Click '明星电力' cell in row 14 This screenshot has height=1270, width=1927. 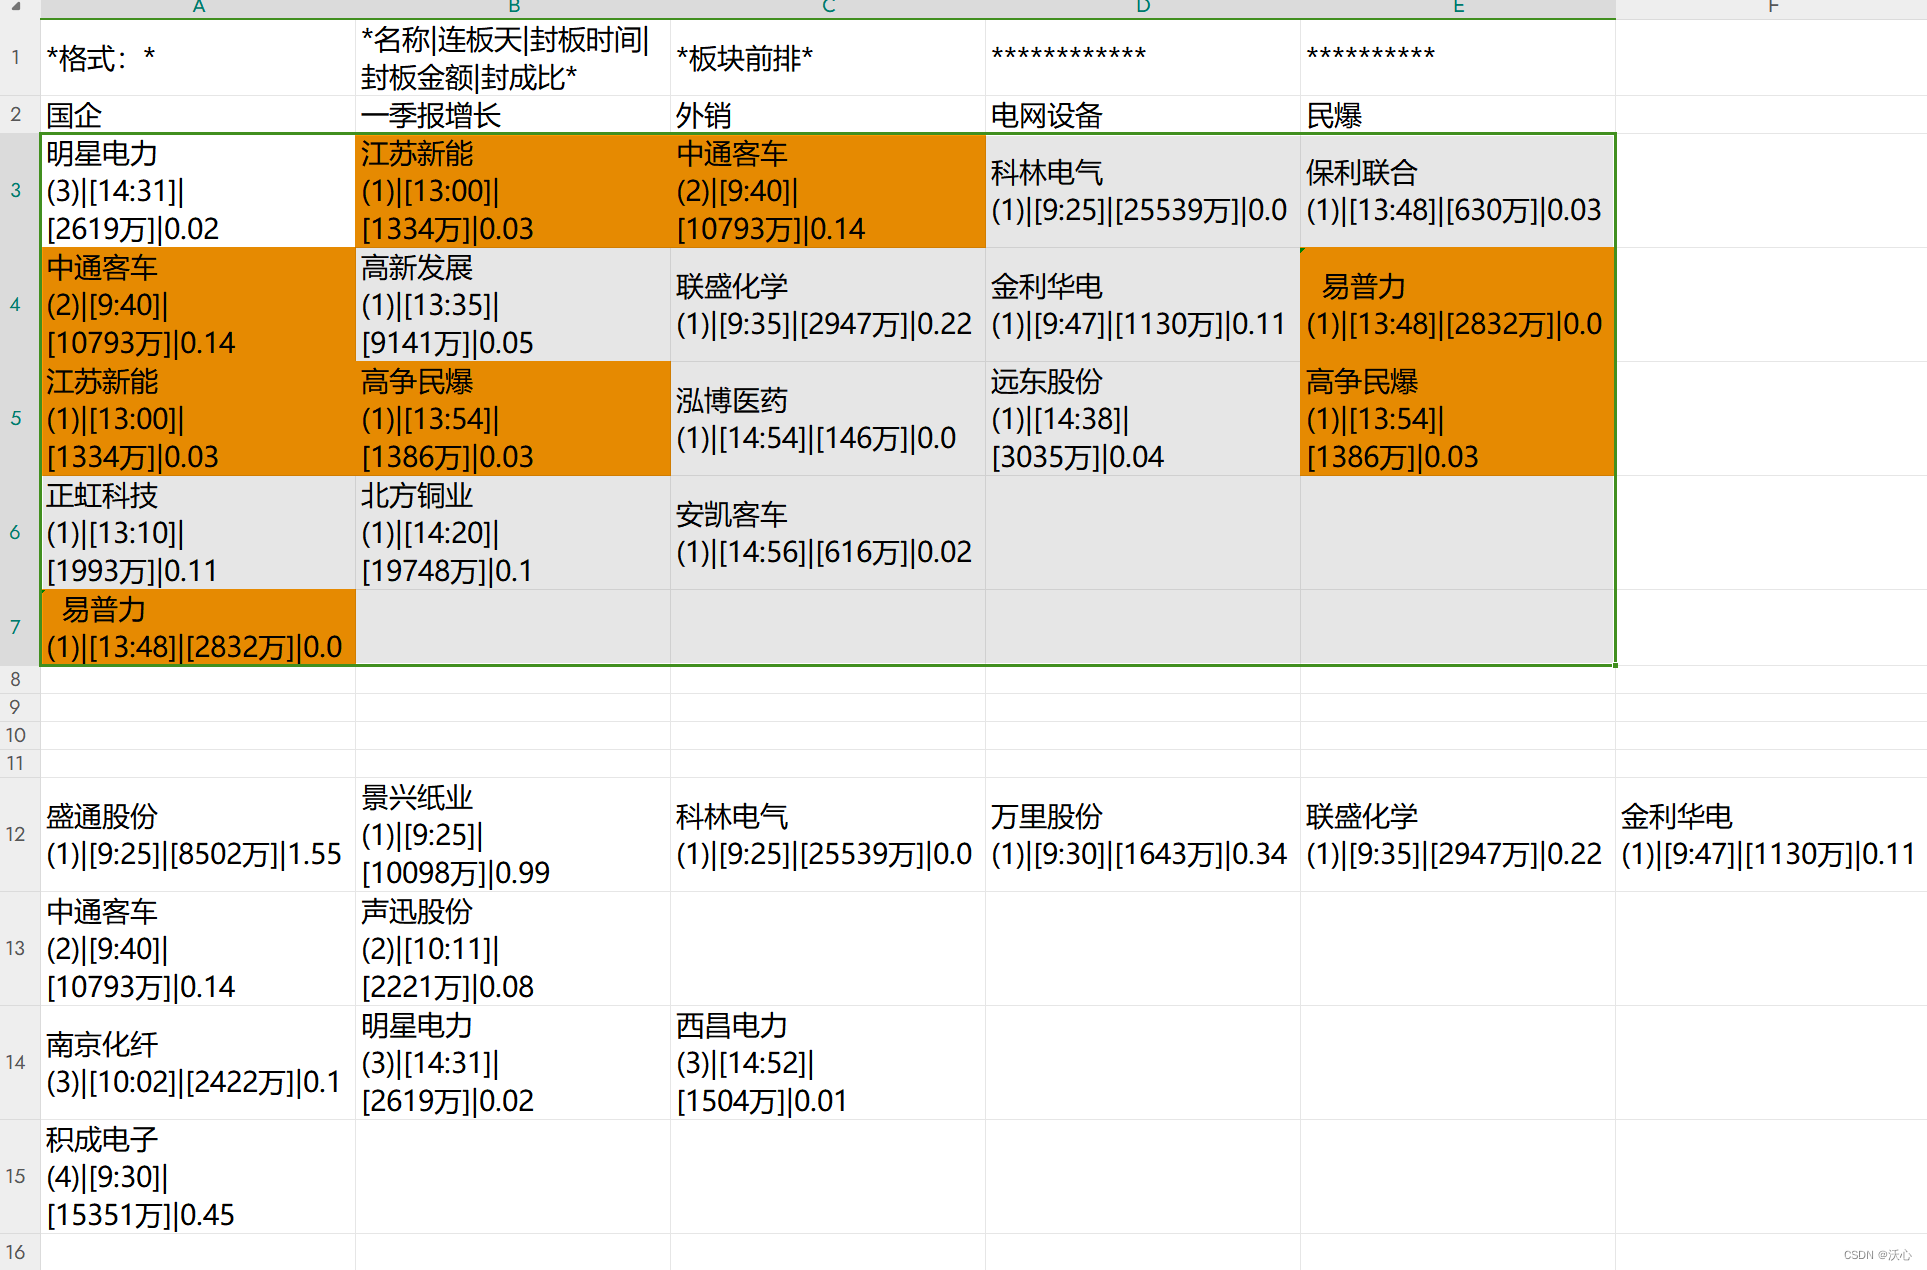point(513,1063)
